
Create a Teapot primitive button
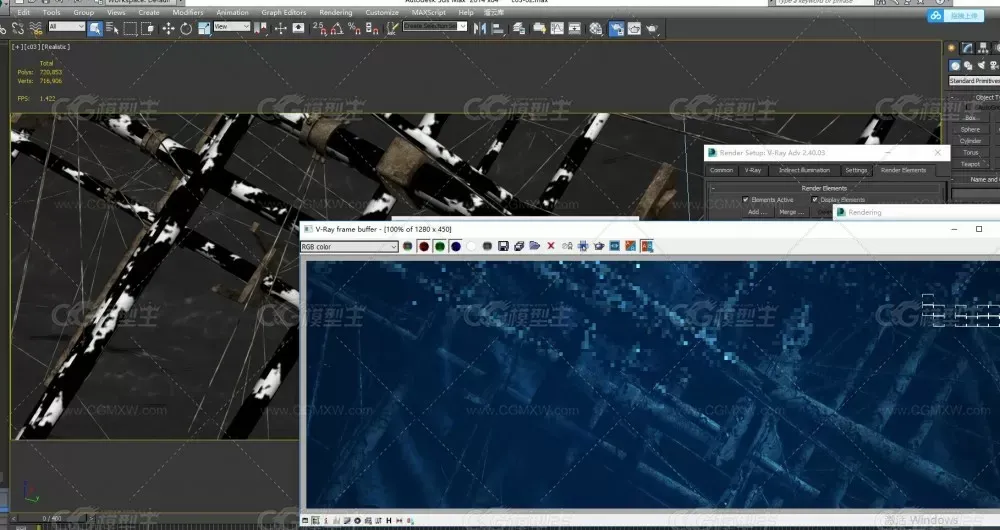coord(970,164)
